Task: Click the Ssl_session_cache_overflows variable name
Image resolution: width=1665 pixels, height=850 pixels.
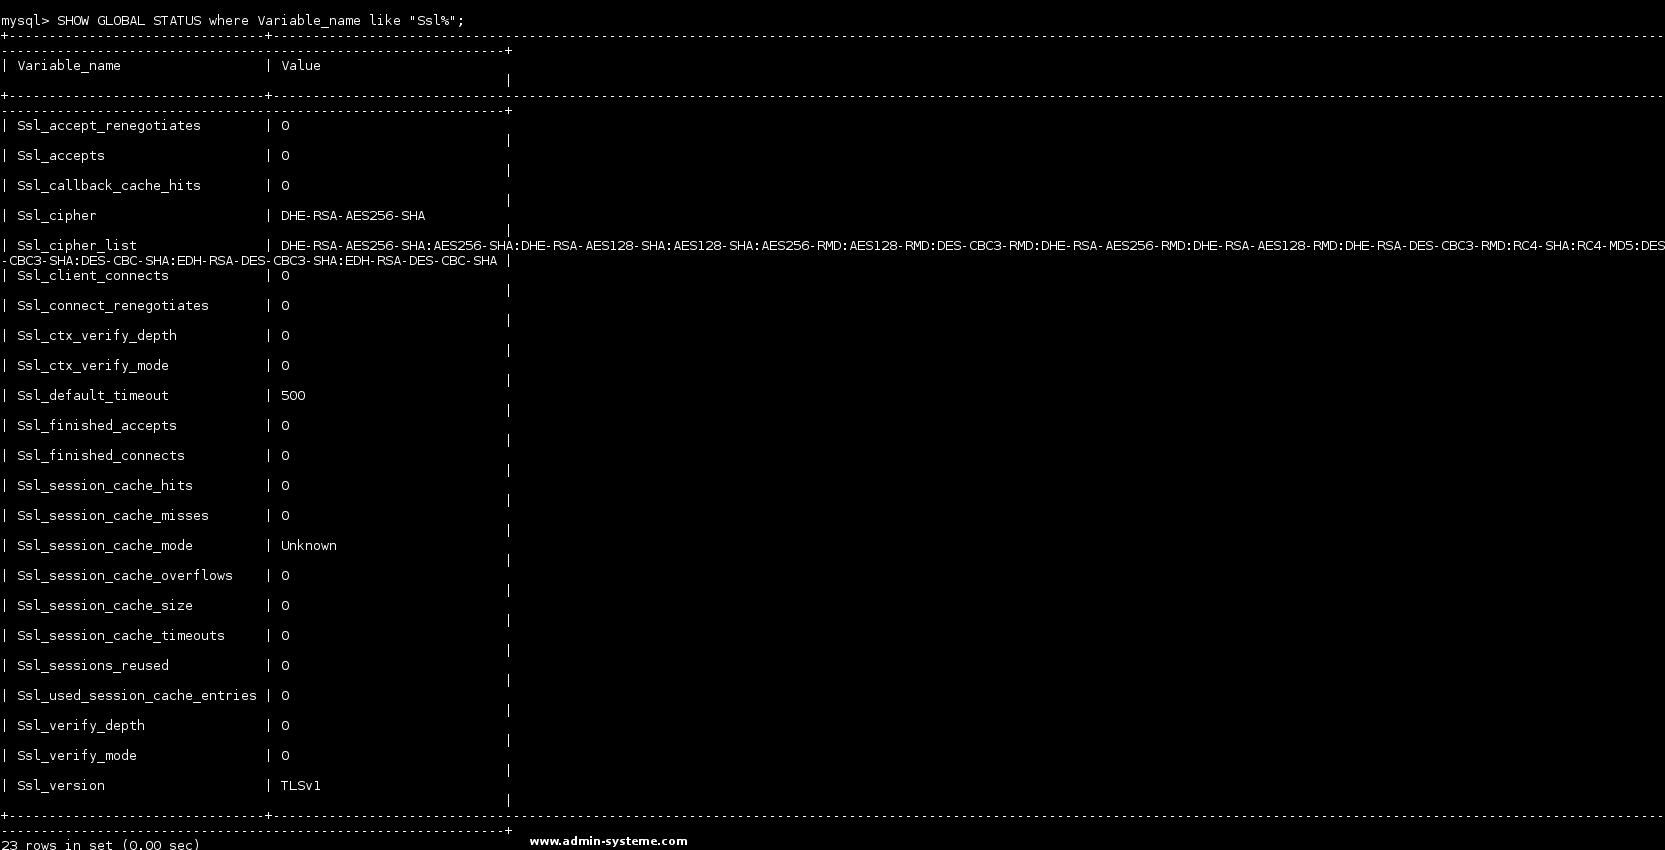Action: pyautogui.click(x=125, y=575)
